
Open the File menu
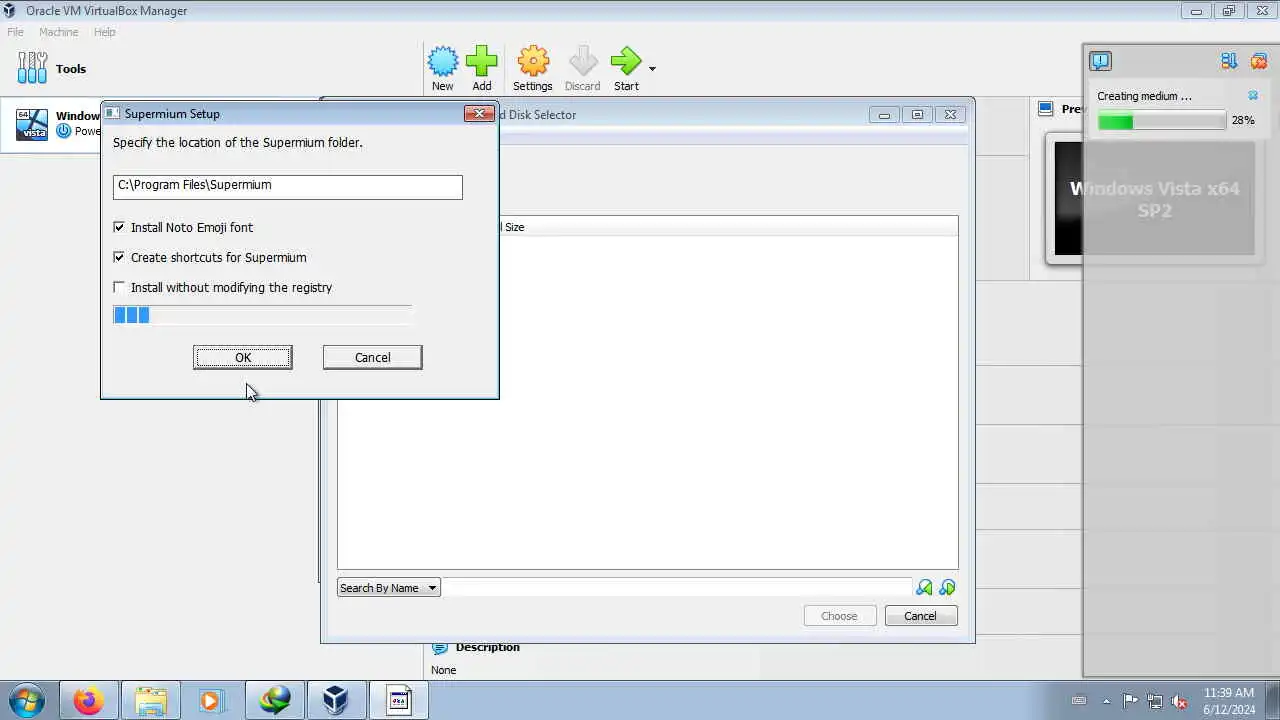[x=15, y=32]
